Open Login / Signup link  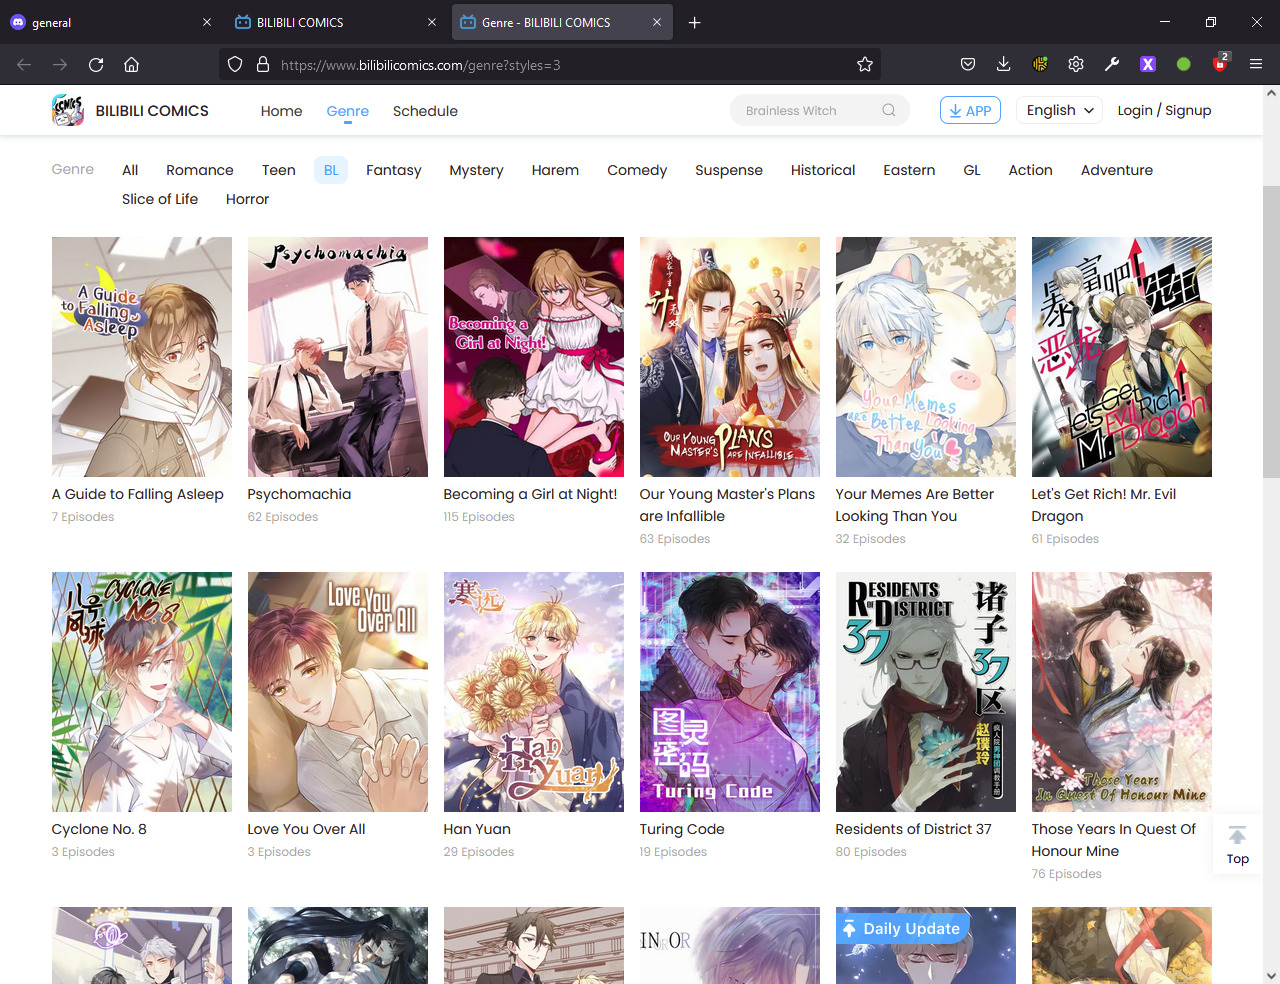click(1164, 110)
